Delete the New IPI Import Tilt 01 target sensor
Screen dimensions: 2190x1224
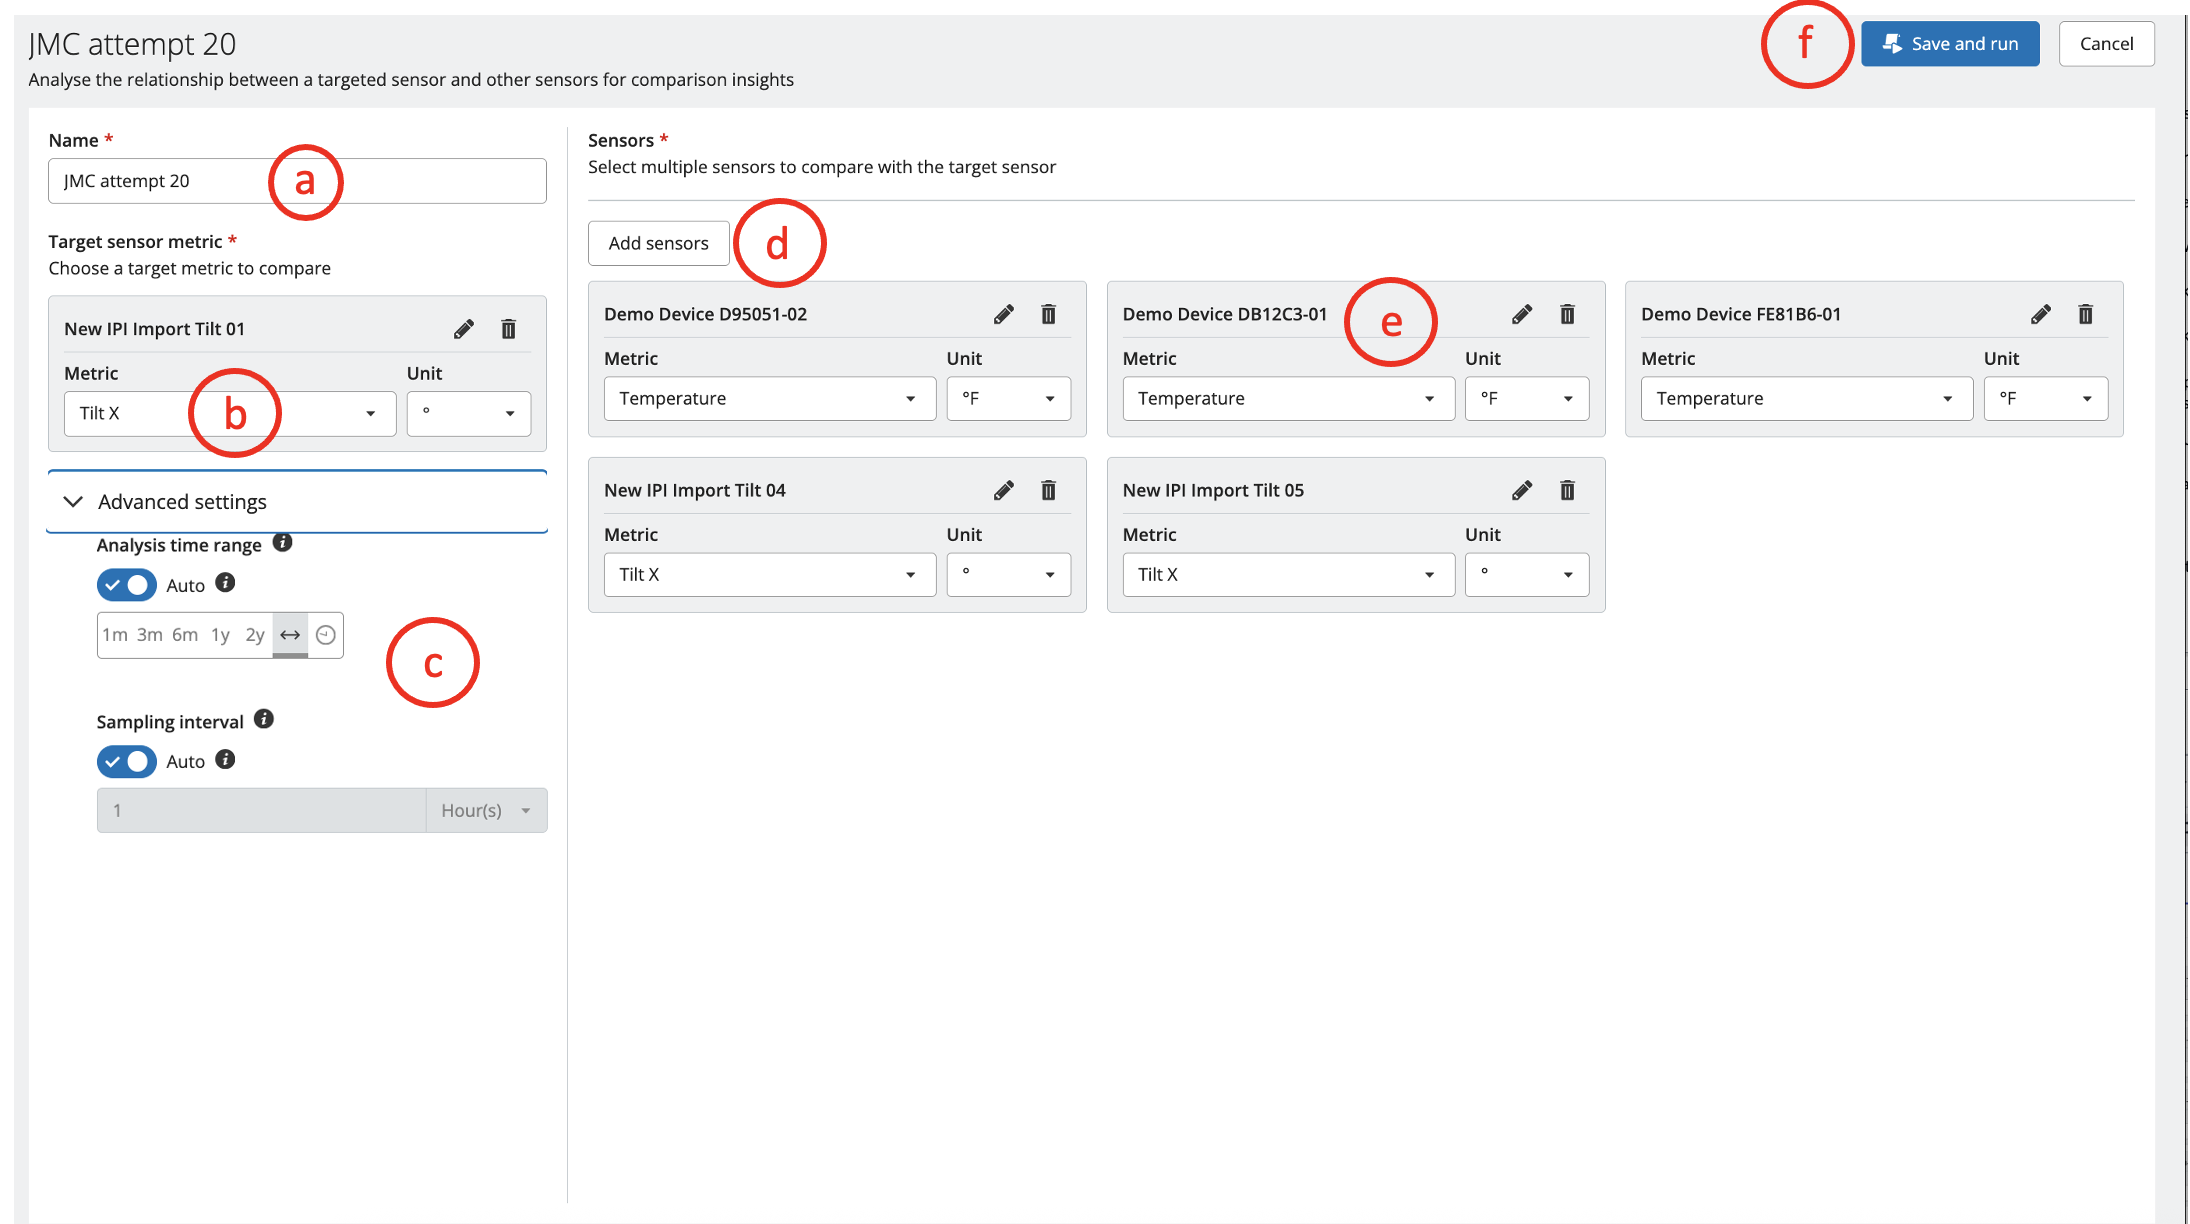pos(508,329)
